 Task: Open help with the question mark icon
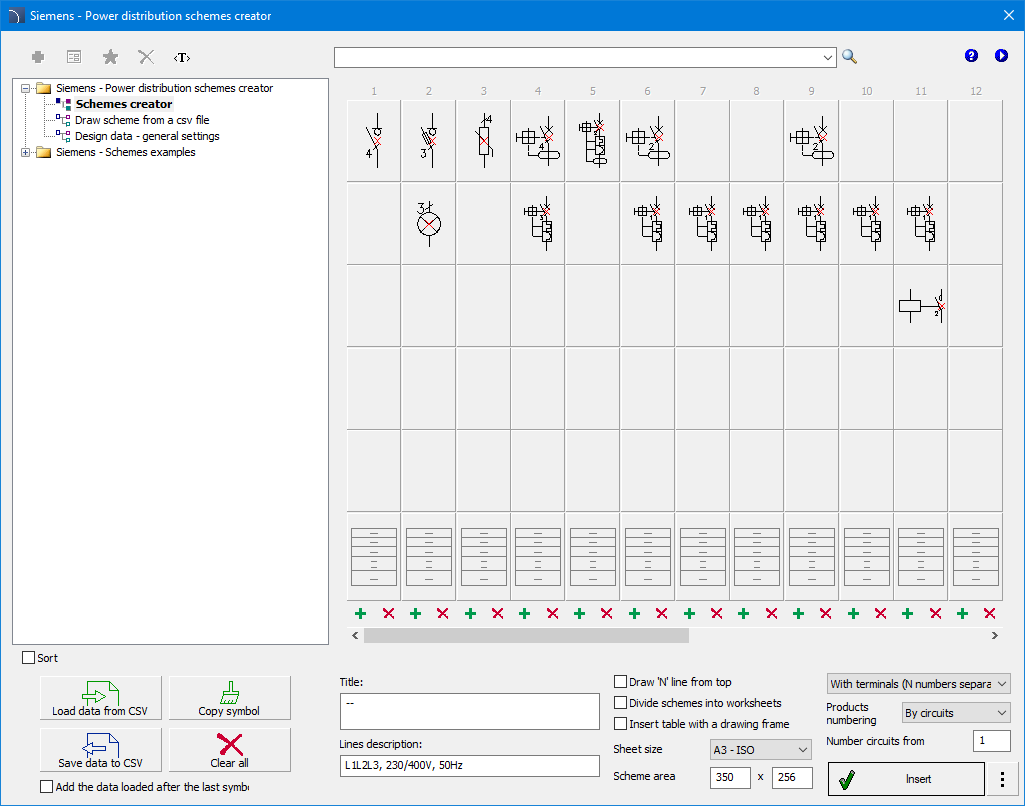tap(971, 56)
